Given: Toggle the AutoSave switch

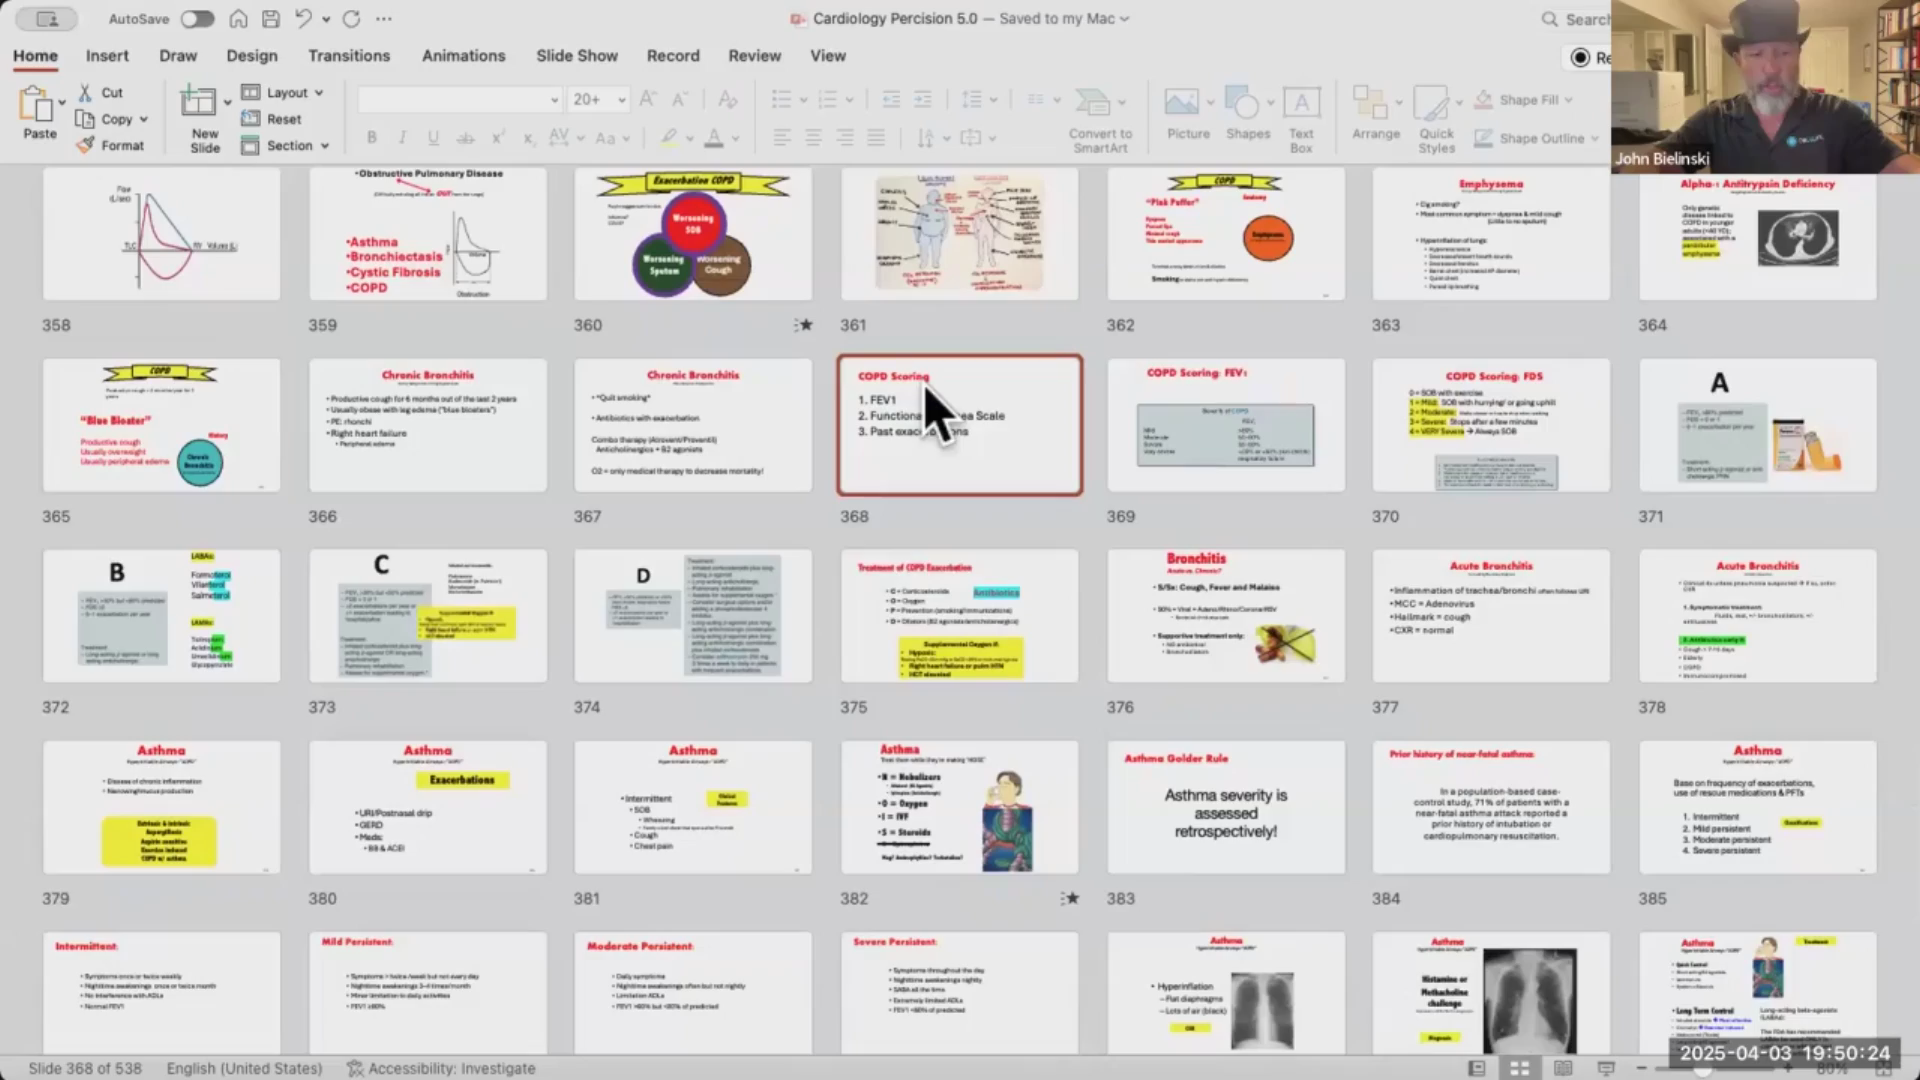Looking at the screenshot, I should point(196,19).
